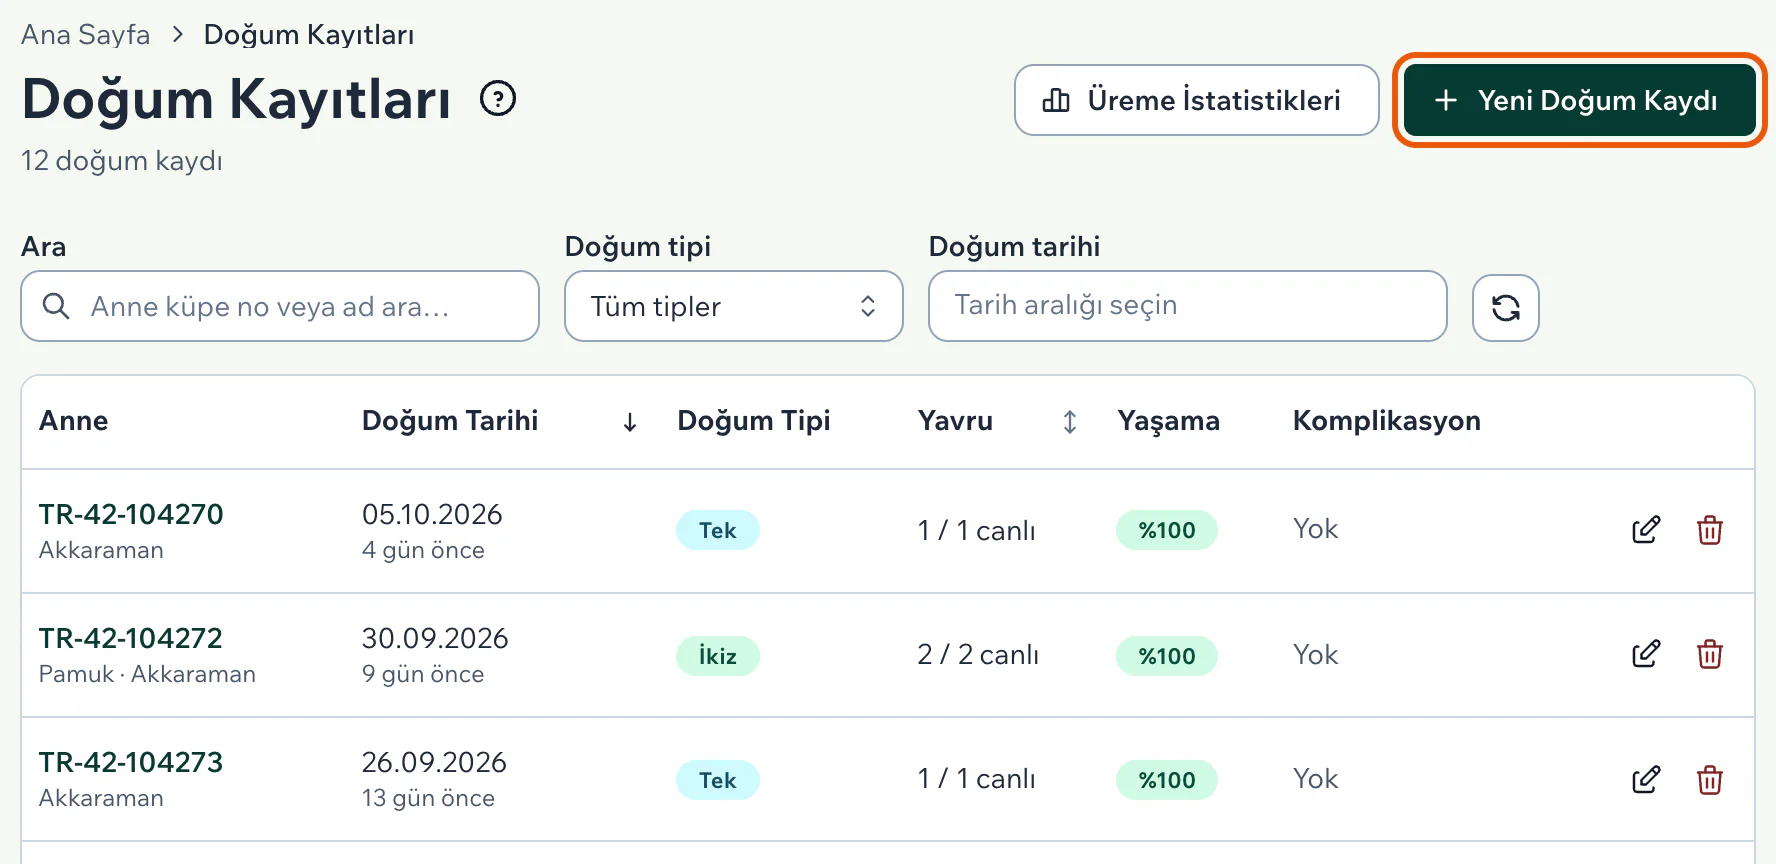Click the help icon beside Doğum Kayıtları title

coord(498,98)
